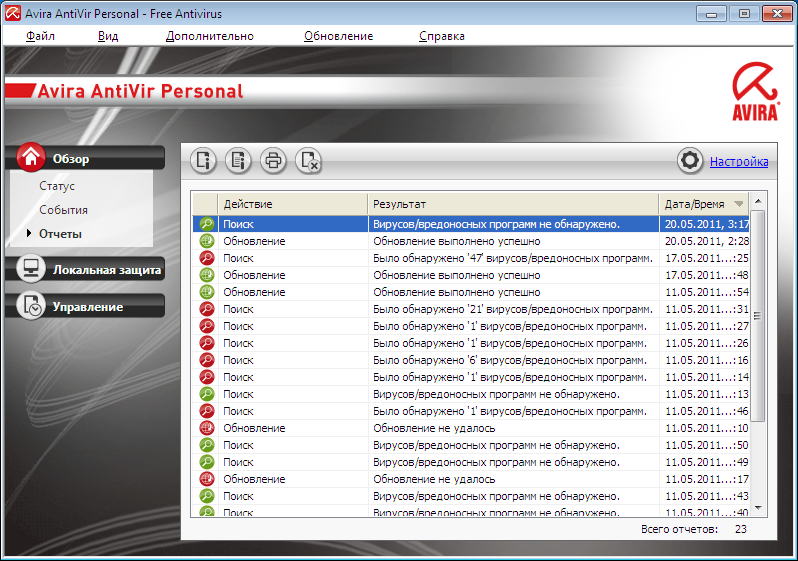Click the Avira umbrella logo
Image resolution: width=798 pixels, height=561 pixels.
pos(755,92)
